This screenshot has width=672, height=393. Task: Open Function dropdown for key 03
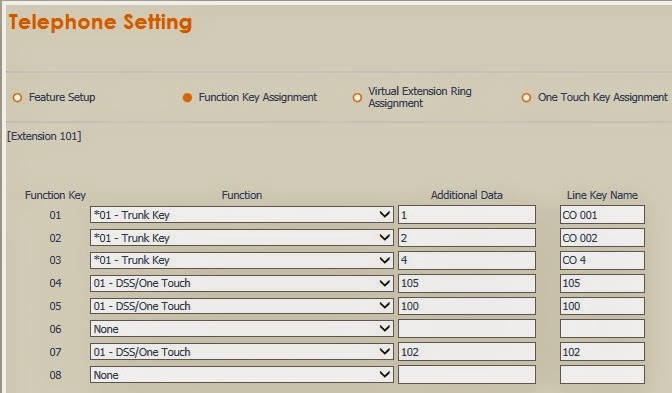coord(242,260)
